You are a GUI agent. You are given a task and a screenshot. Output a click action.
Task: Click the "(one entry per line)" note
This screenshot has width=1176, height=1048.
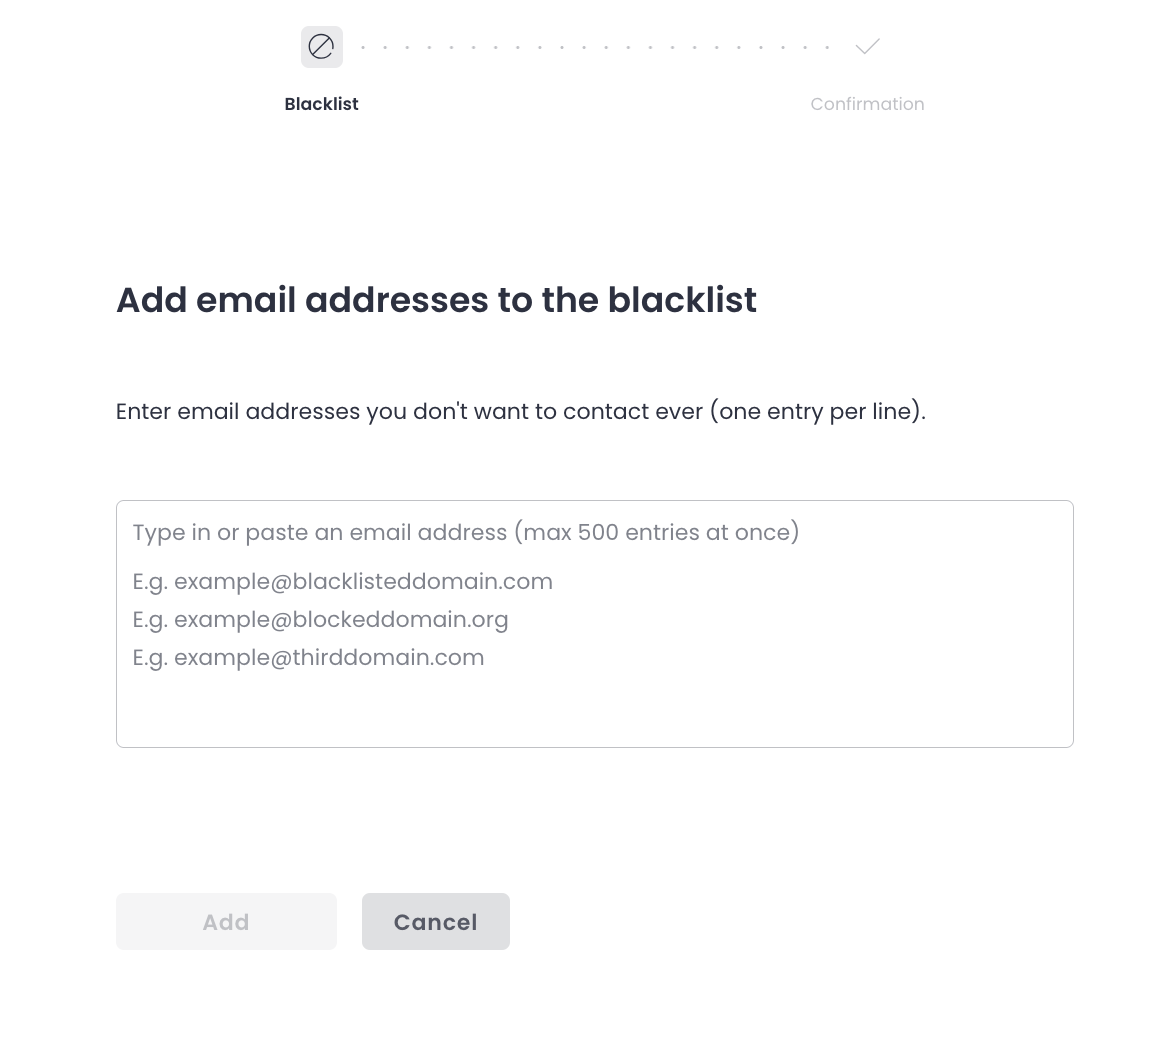click(x=816, y=412)
